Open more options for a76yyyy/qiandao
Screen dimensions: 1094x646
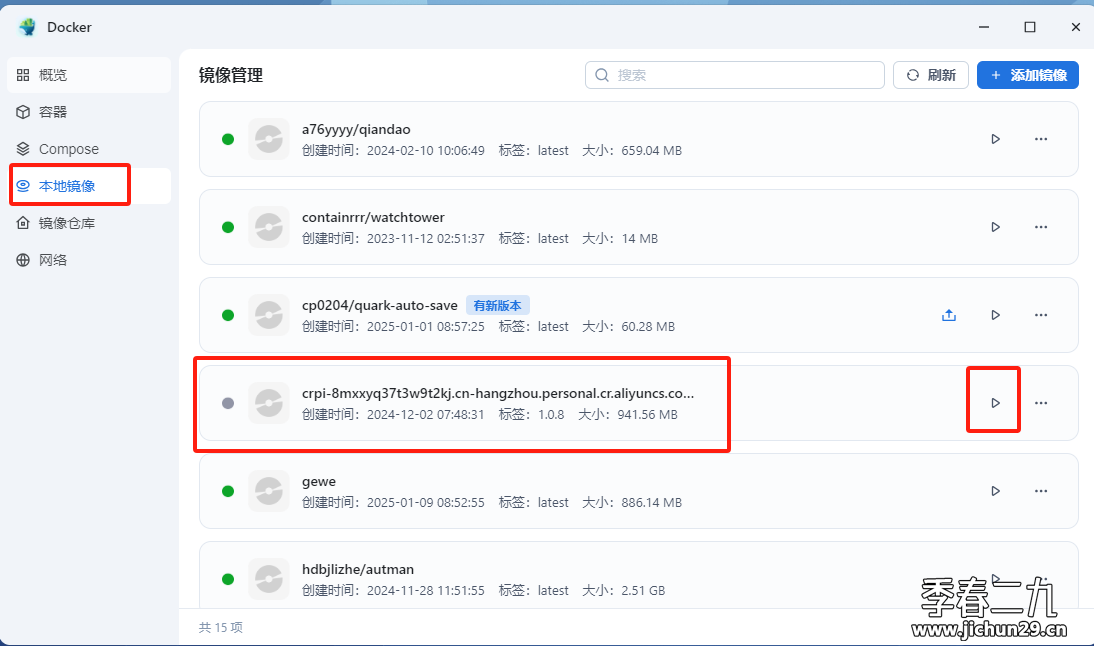[1041, 139]
